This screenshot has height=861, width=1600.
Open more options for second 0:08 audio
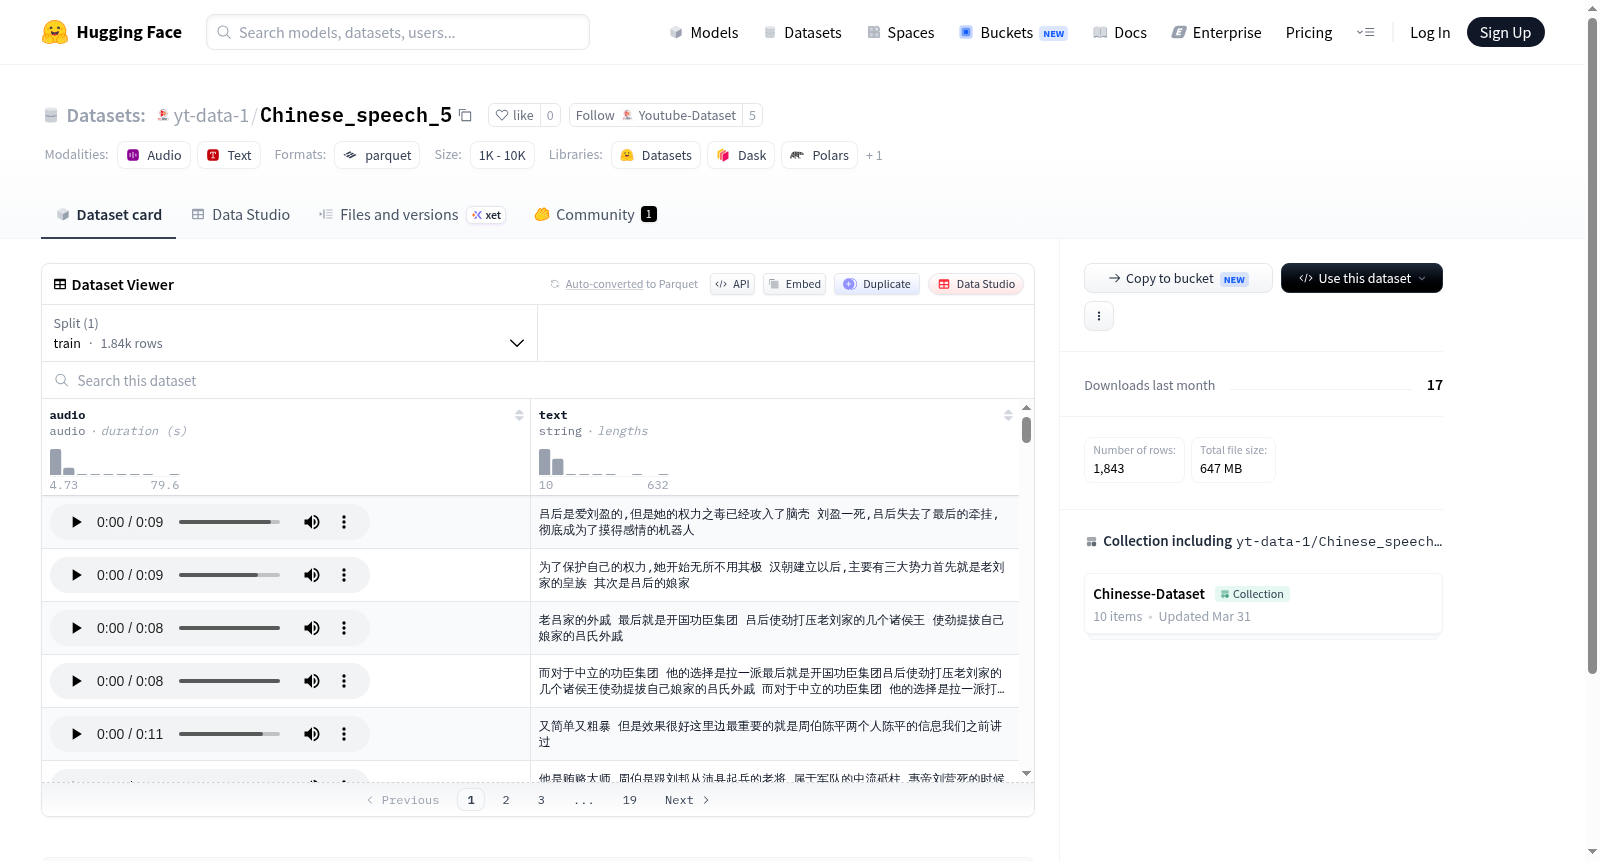coord(344,681)
